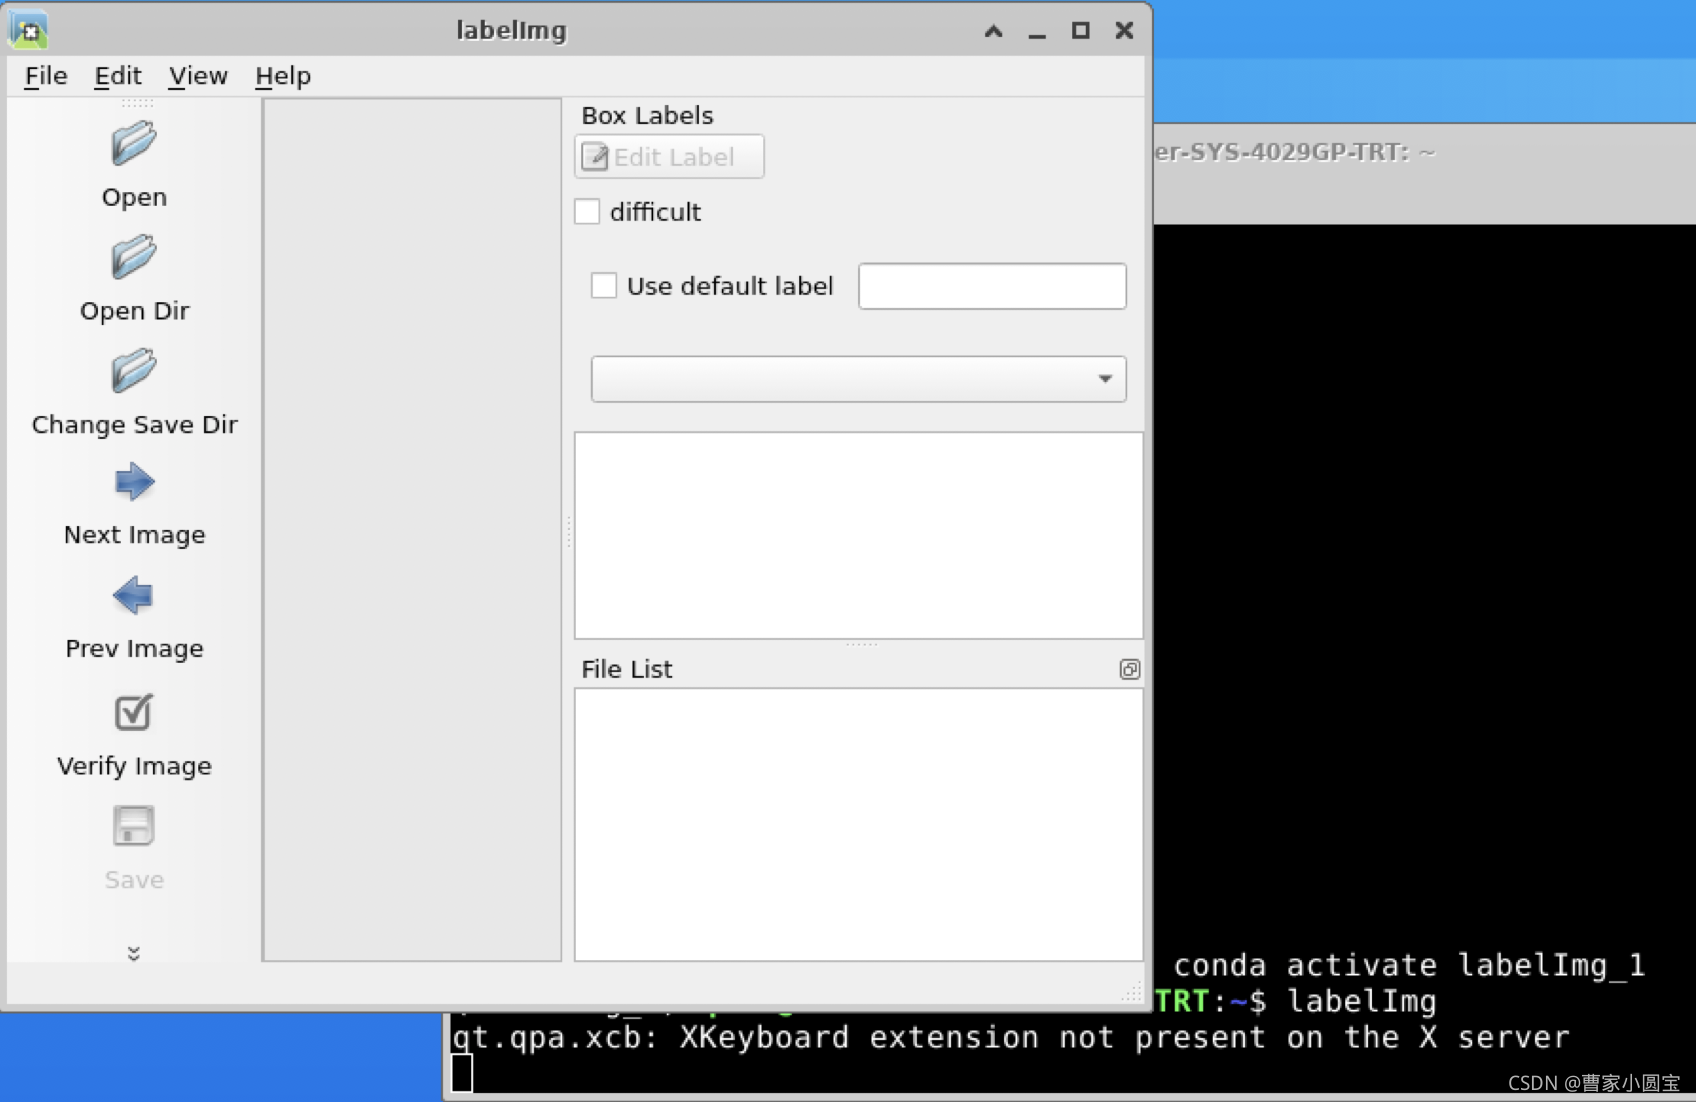Click the Edit Label button
The width and height of the screenshot is (1696, 1102).
click(669, 157)
